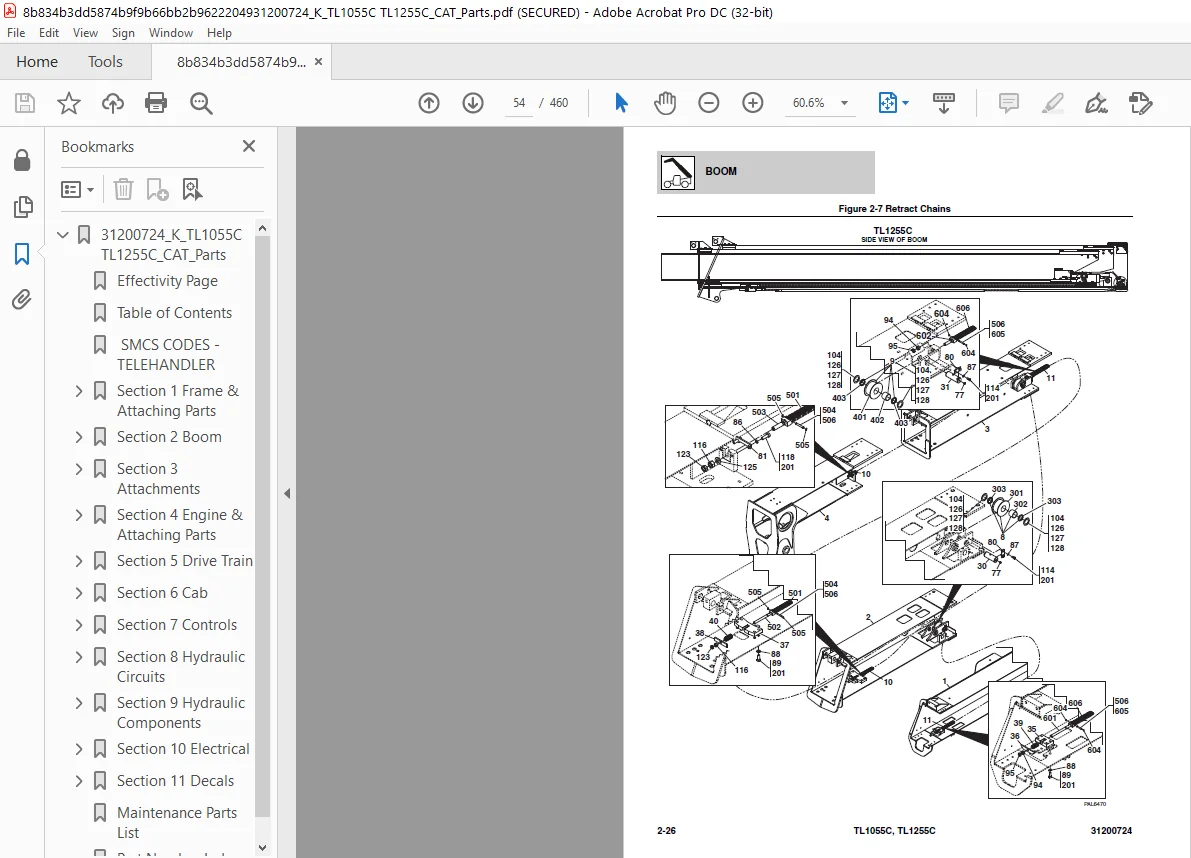Activate the Hand pan tool
The height and width of the screenshot is (858, 1191).
[665, 103]
